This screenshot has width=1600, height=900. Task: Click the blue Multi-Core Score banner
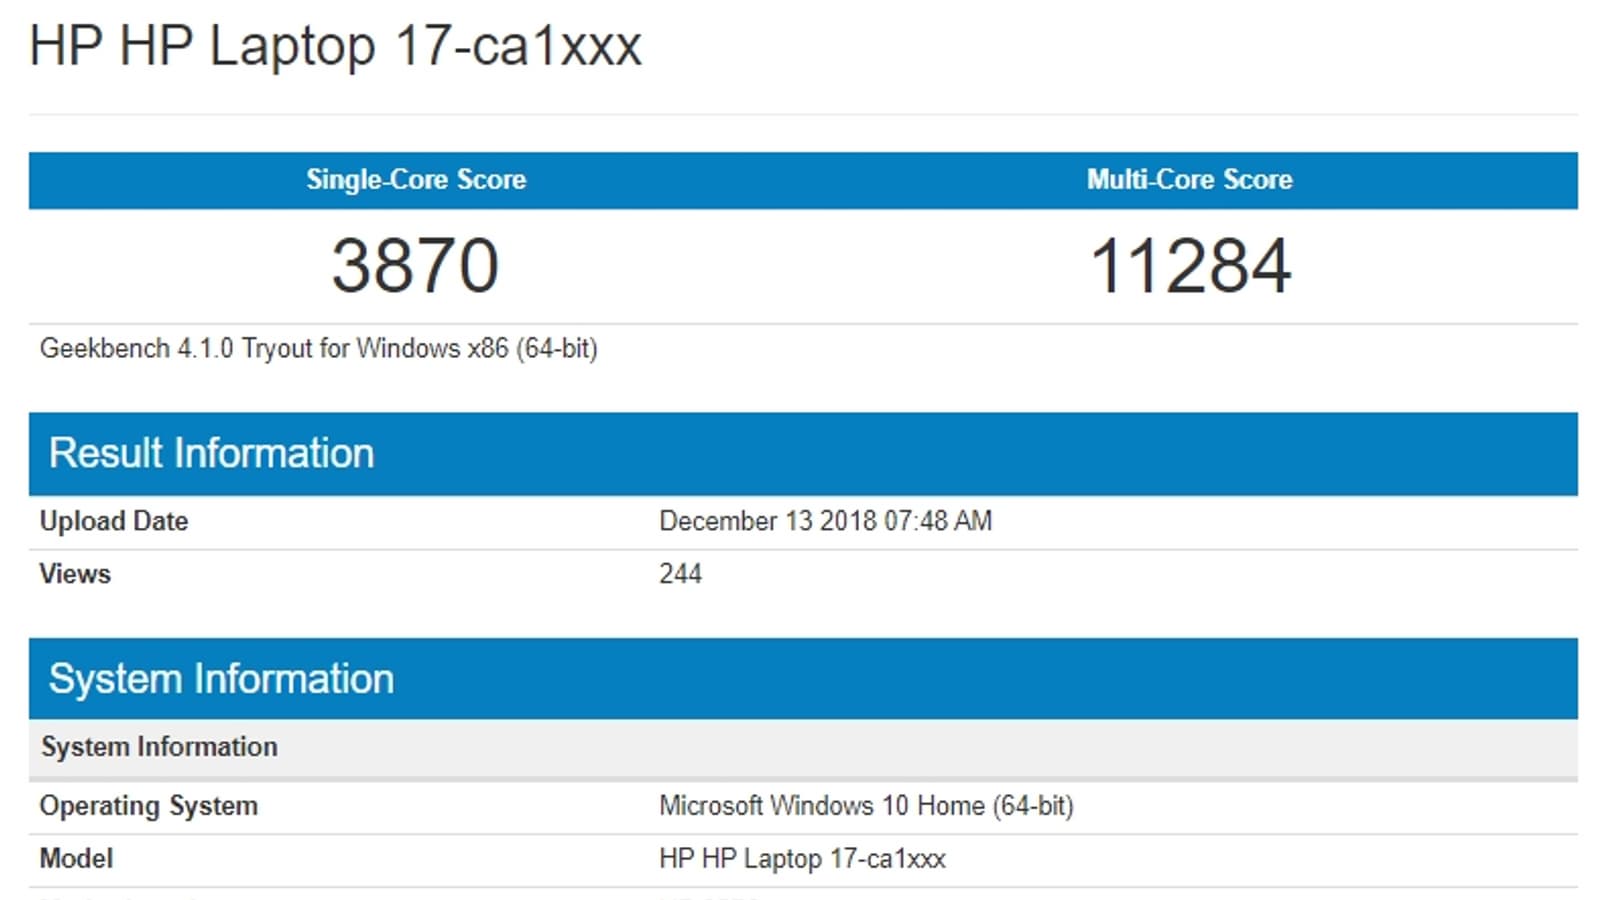tap(1188, 180)
